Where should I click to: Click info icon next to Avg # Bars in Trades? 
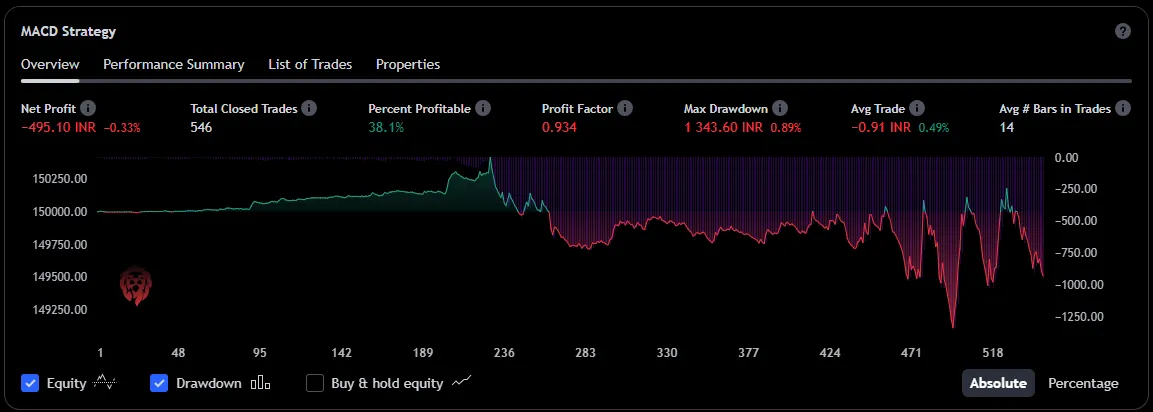click(1123, 108)
